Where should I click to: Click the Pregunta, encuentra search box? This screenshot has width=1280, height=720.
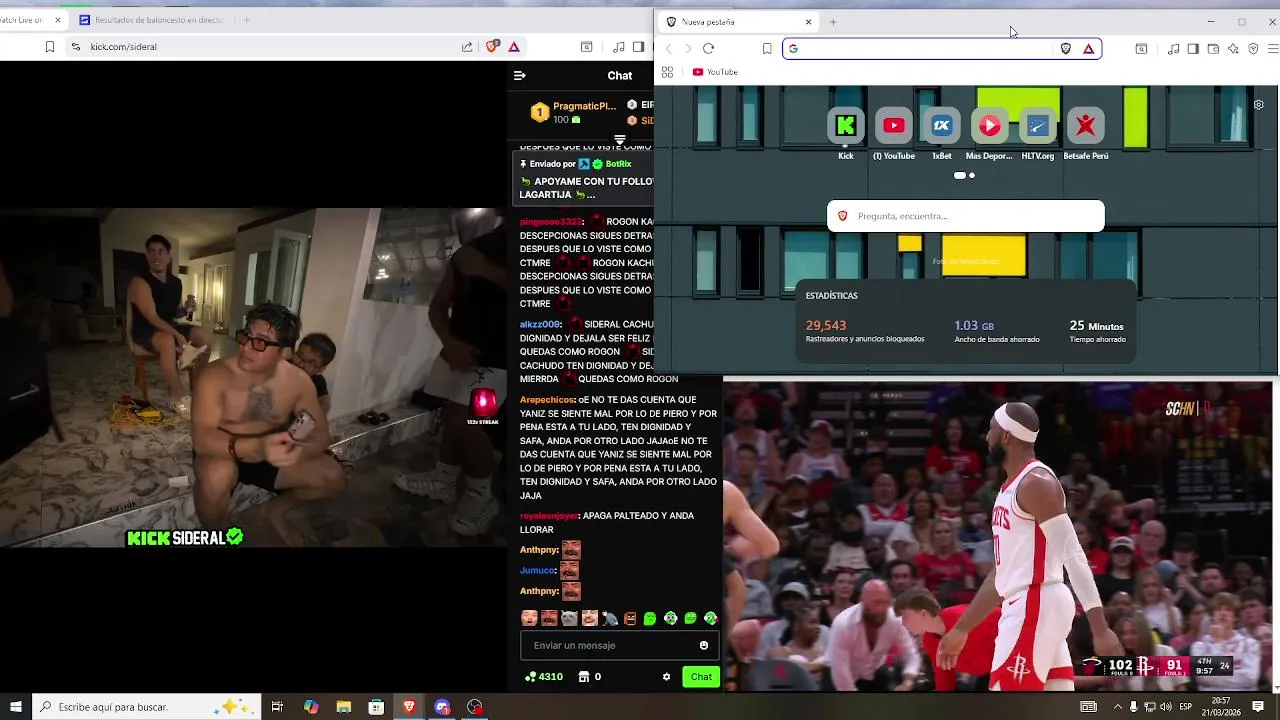(x=966, y=216)
